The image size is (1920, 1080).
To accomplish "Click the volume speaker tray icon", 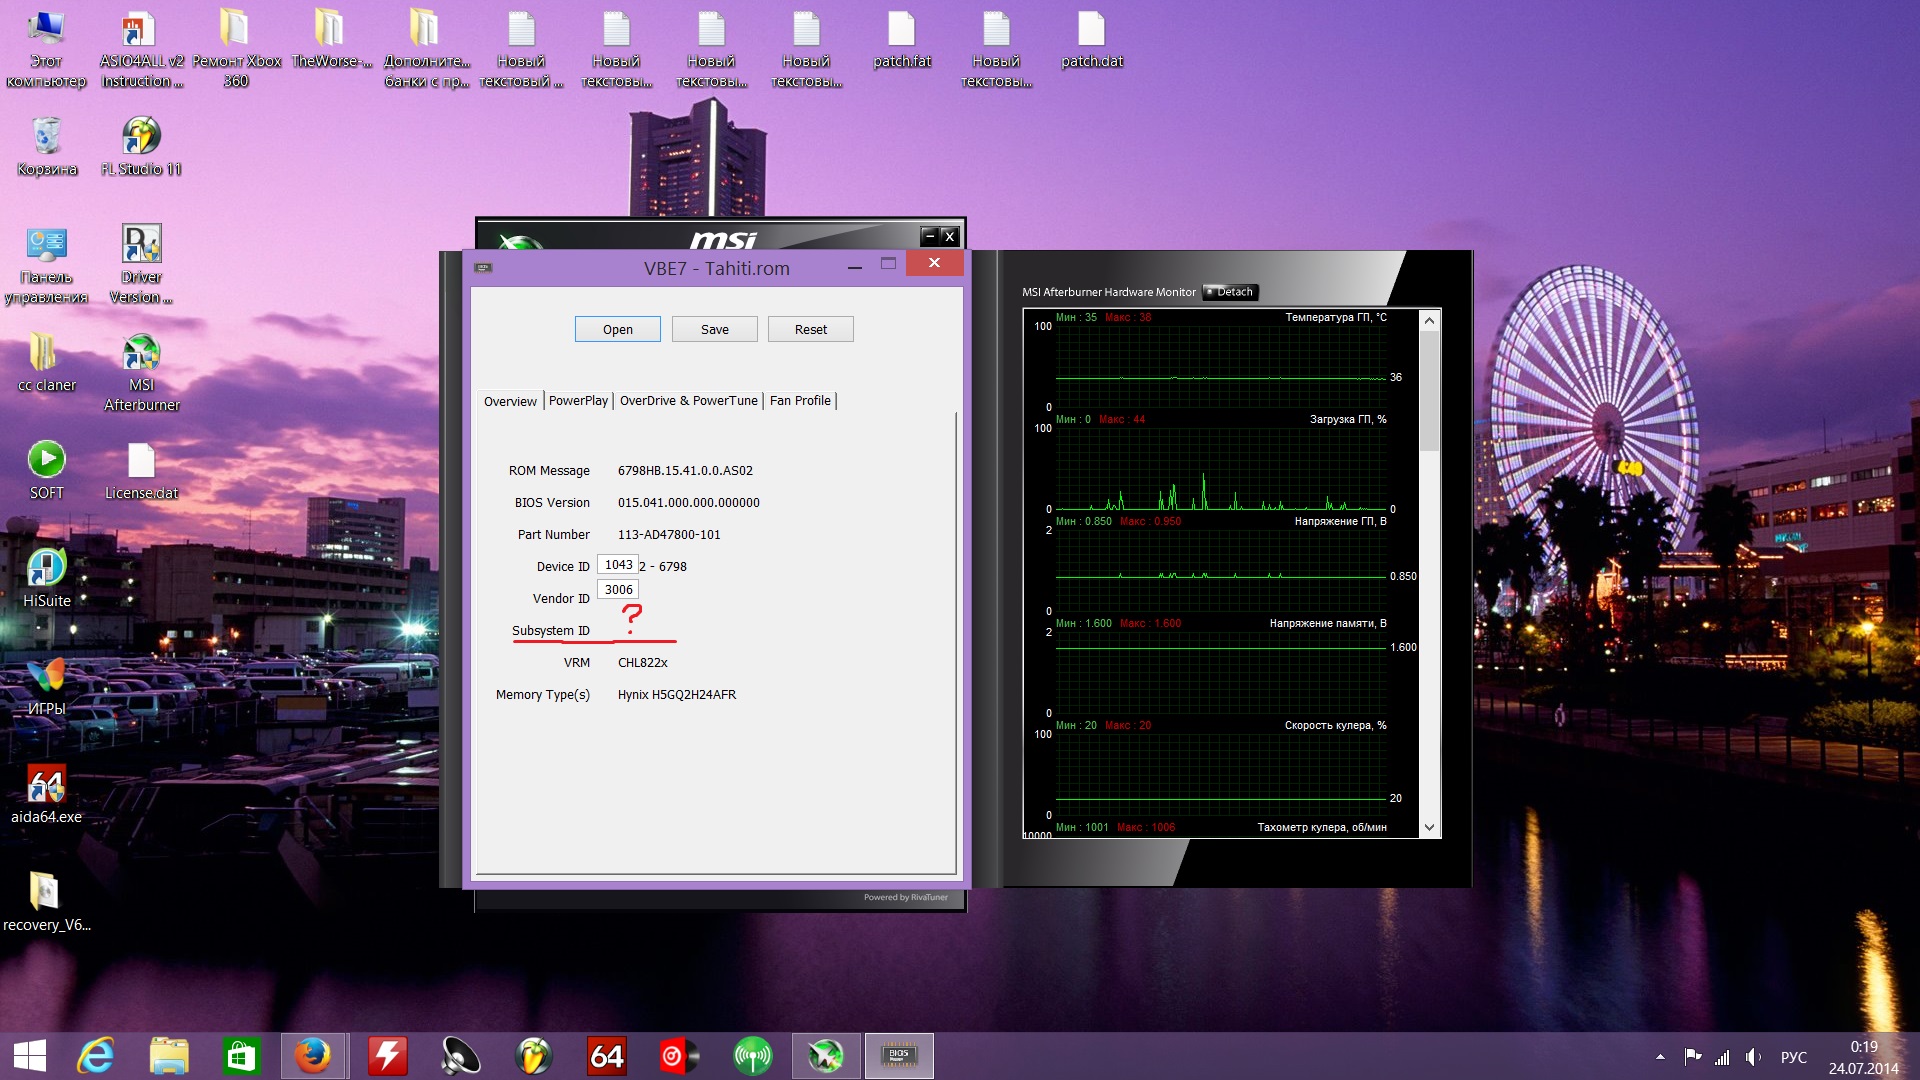I will 1753,1057.
